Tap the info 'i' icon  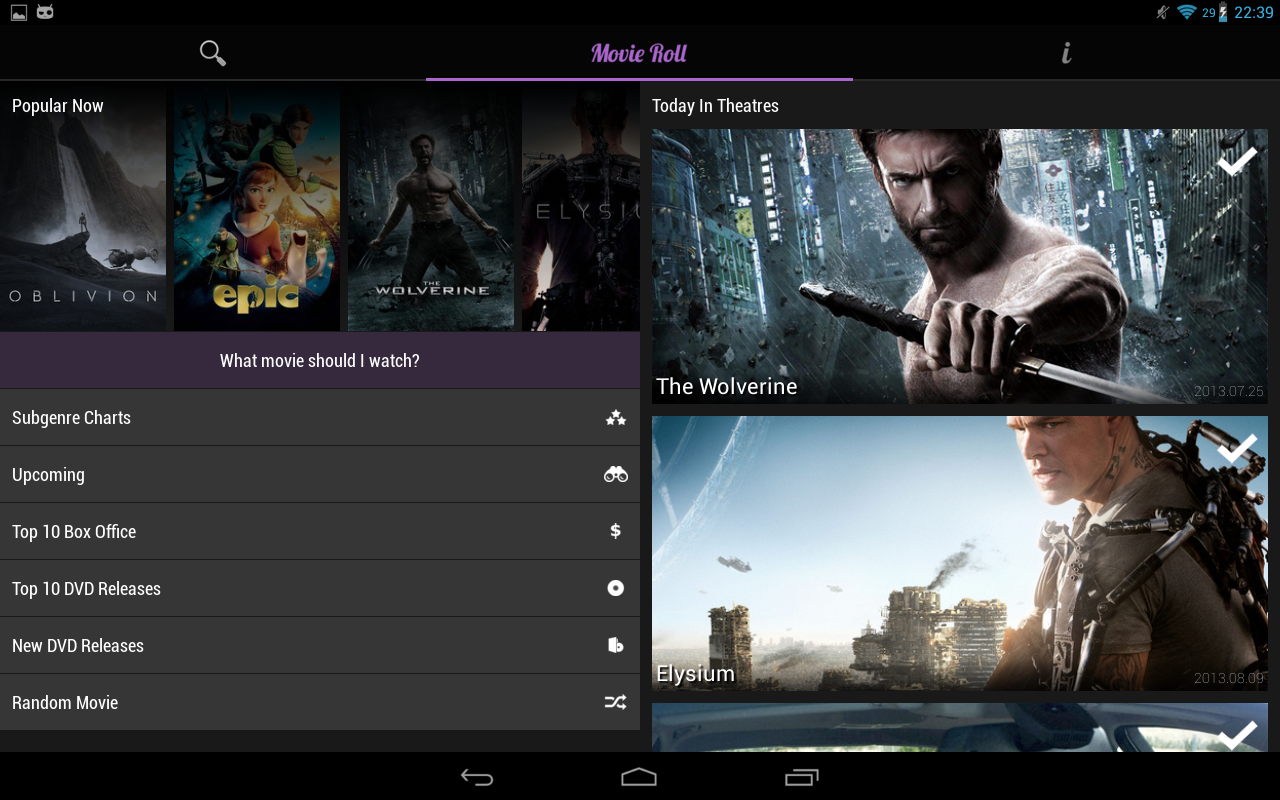coord(1066,53)
